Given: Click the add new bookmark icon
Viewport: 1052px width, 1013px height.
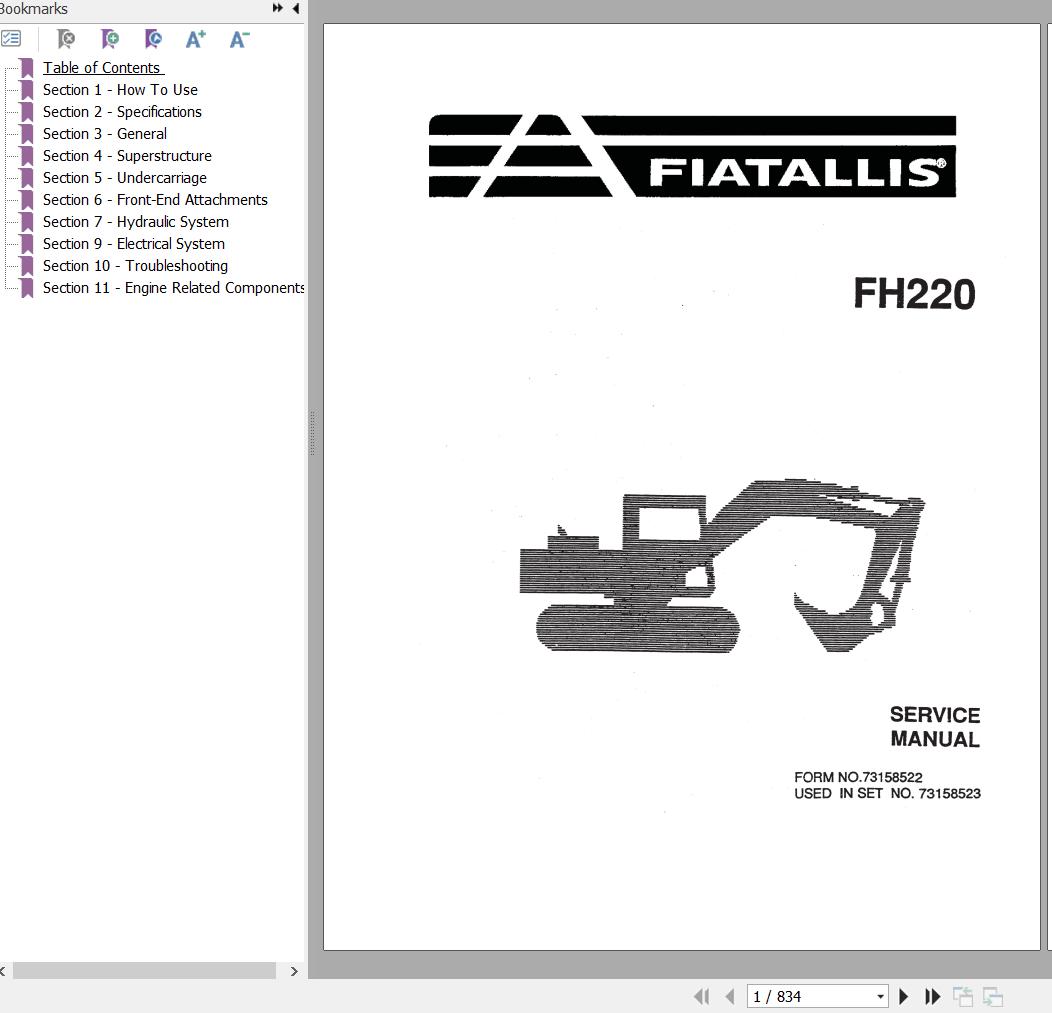Looking at the screenshot, I should point(110,39).
